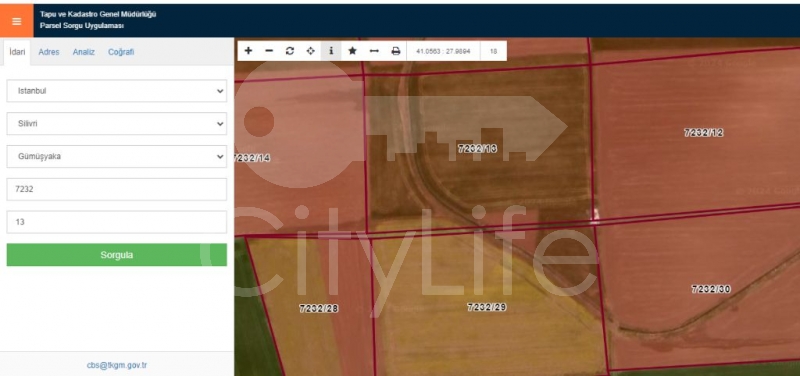Click the star favorites icon
Image resolution: width=800 pixels, height=376 pixels.
(x=352, y=51)
